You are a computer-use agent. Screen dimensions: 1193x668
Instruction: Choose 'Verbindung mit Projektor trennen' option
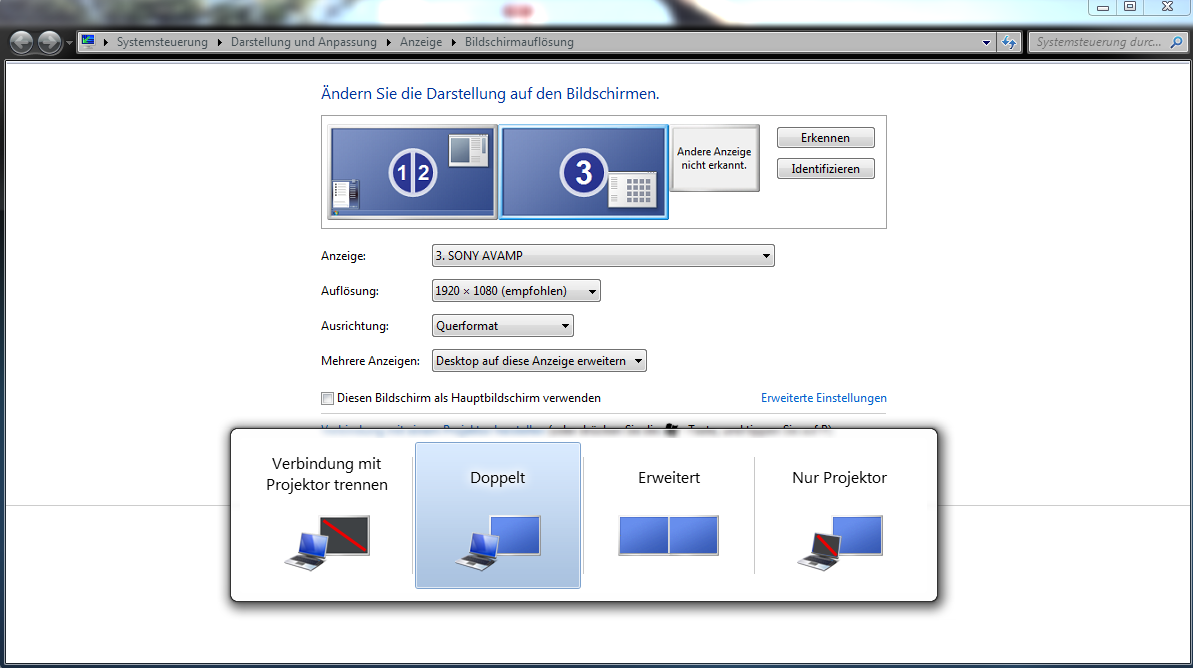[x=327, y=515]
